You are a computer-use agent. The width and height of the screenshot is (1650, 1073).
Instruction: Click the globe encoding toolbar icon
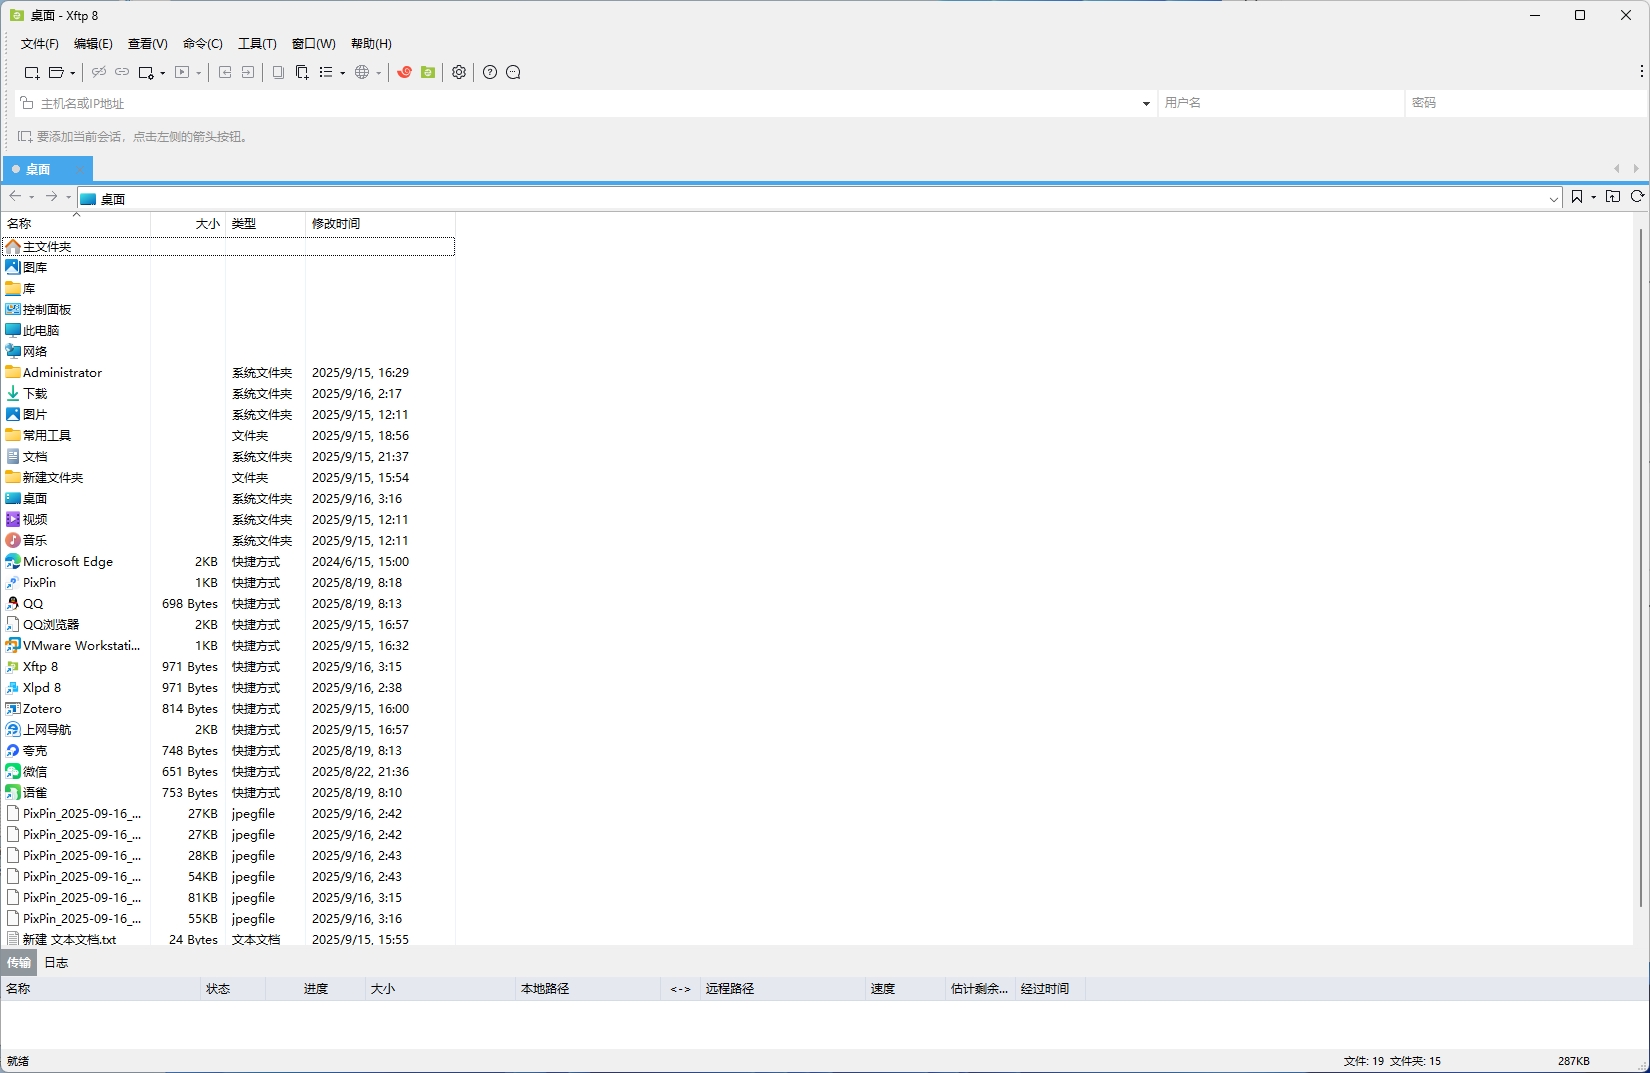362,72
